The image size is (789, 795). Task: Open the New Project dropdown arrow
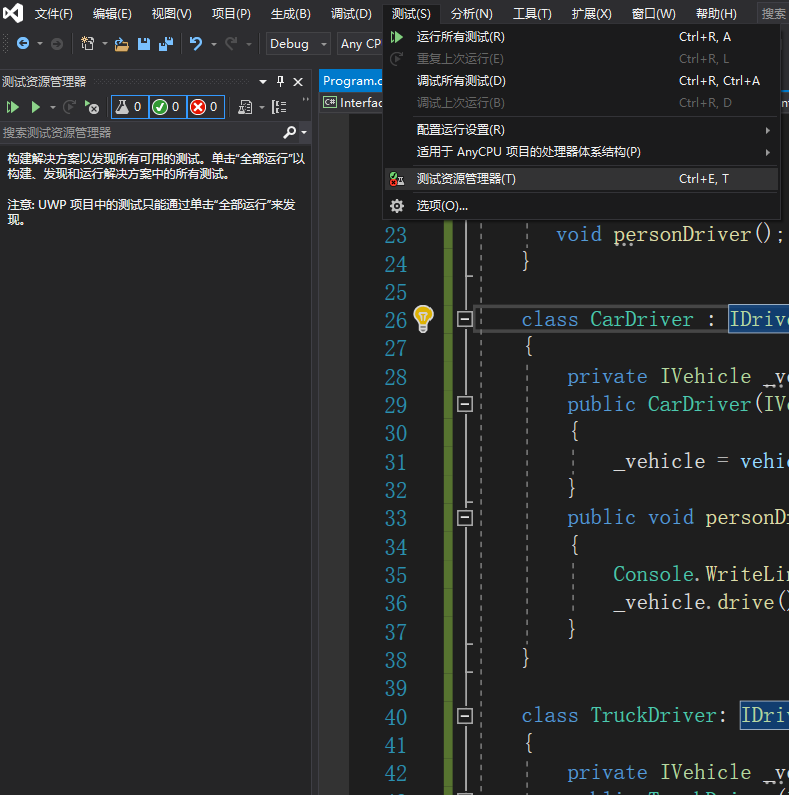(105, 44)
